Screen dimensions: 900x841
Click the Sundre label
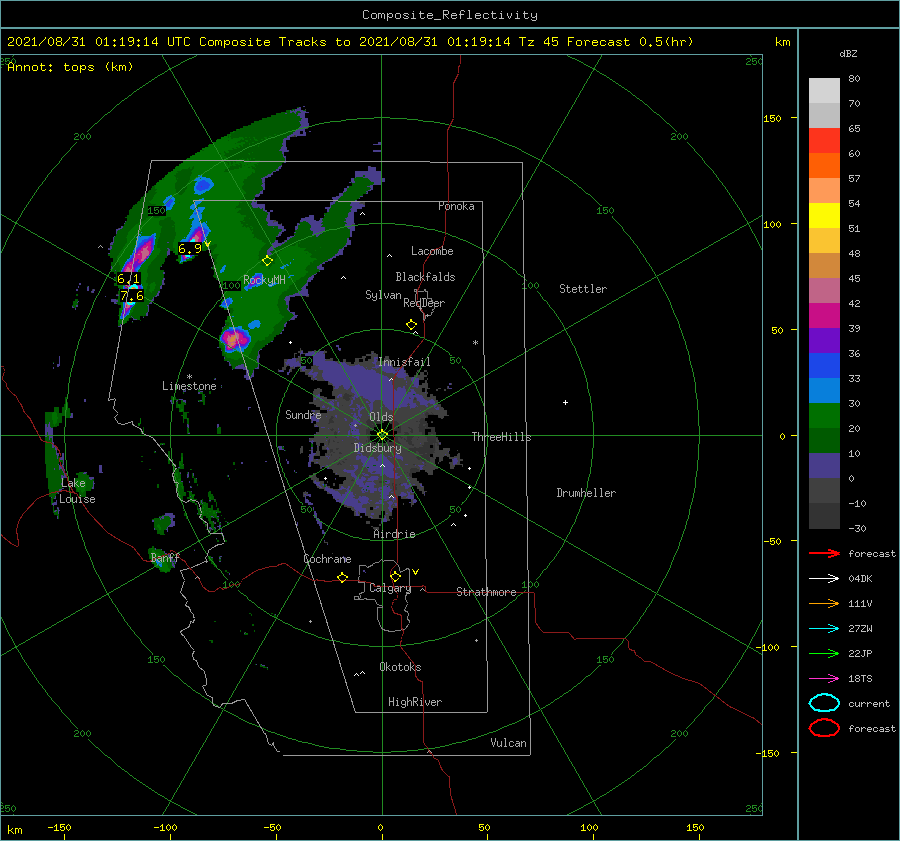303,414
